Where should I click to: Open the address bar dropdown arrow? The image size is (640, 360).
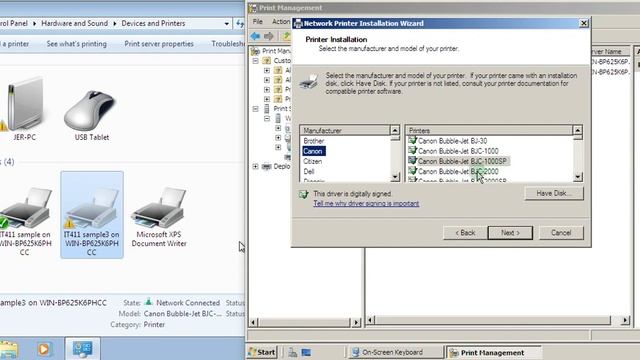tap(227, 24)
